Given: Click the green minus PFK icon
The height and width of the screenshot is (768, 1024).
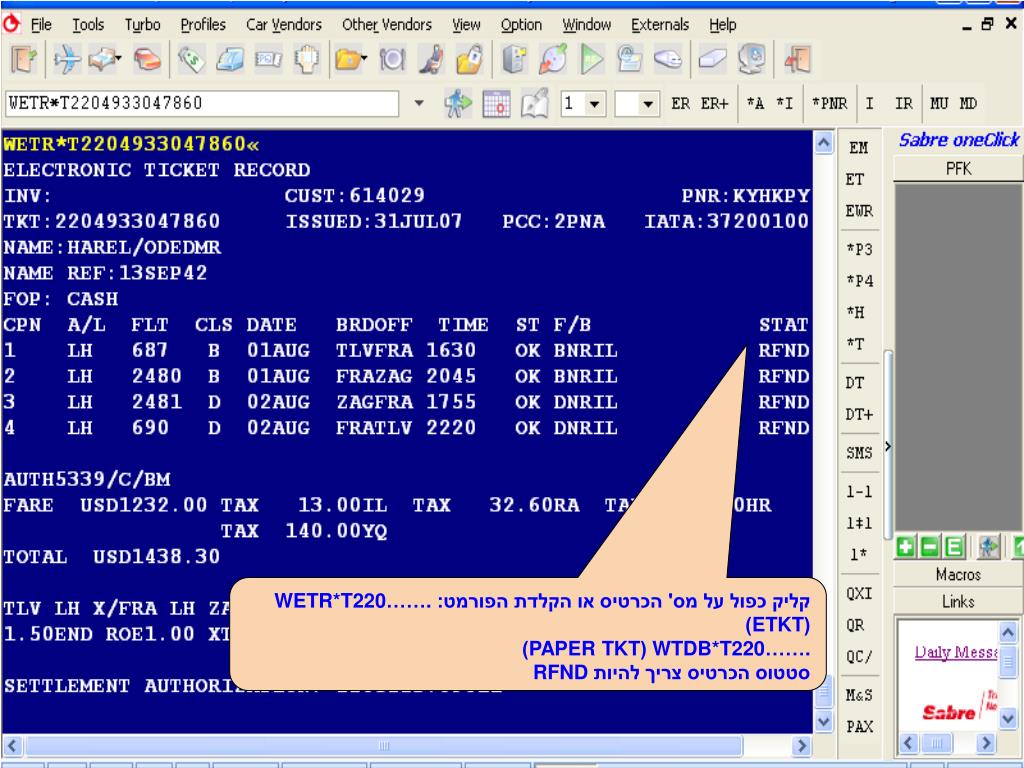Looking at the screenshot, I should tap(929, 547).
